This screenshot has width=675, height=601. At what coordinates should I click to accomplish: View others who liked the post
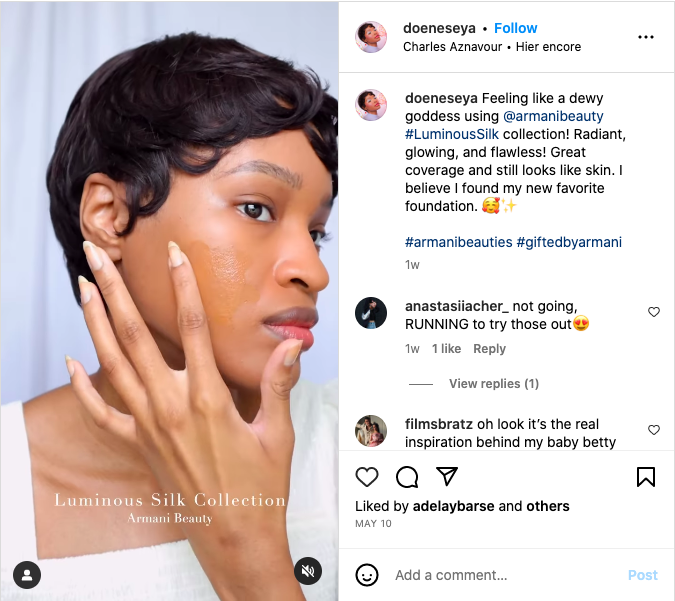click(548, 506)
